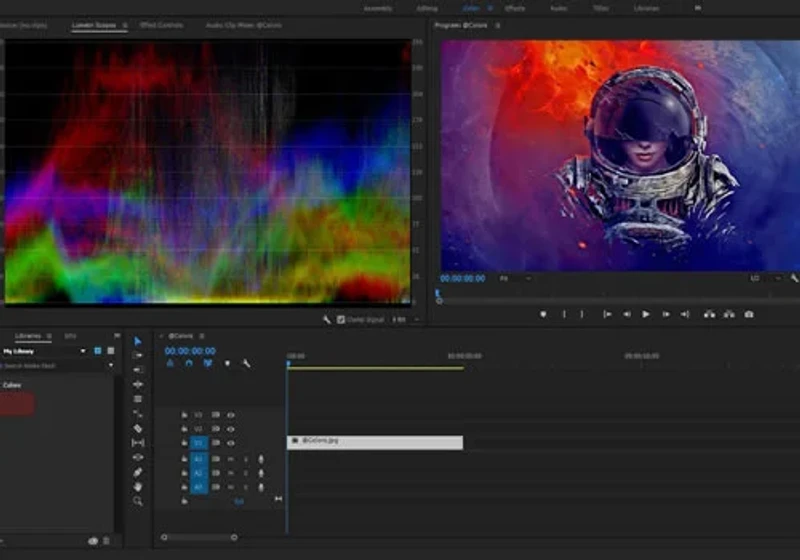800x560 pixels.
Task: Open Lumetri Scopes panel menu
Action: pyautogui.click(x=125, y=25)
